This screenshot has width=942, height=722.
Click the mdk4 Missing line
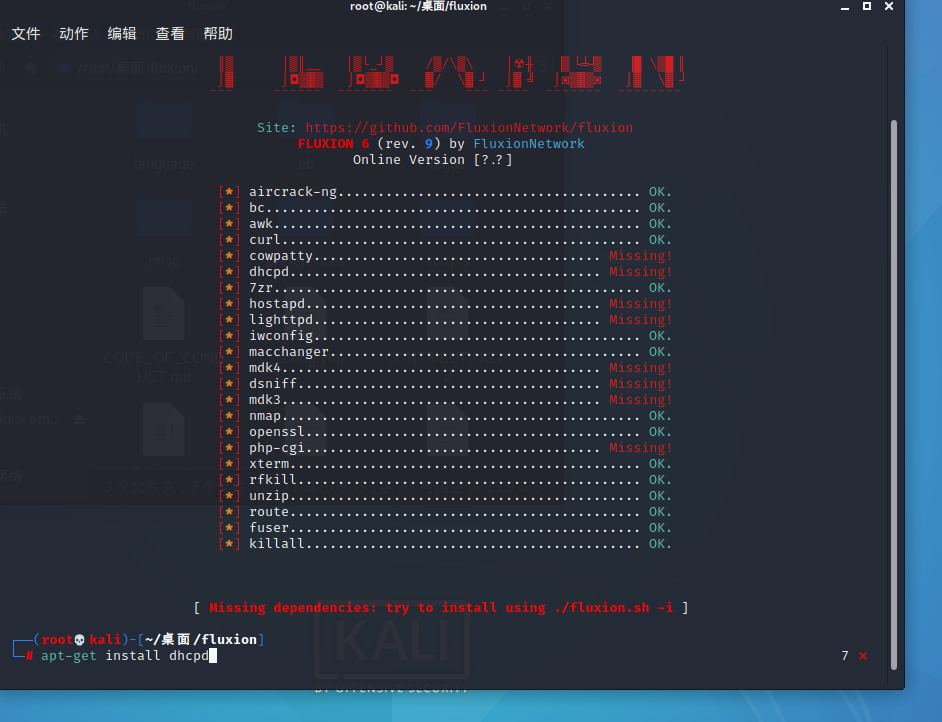[445, 368]
